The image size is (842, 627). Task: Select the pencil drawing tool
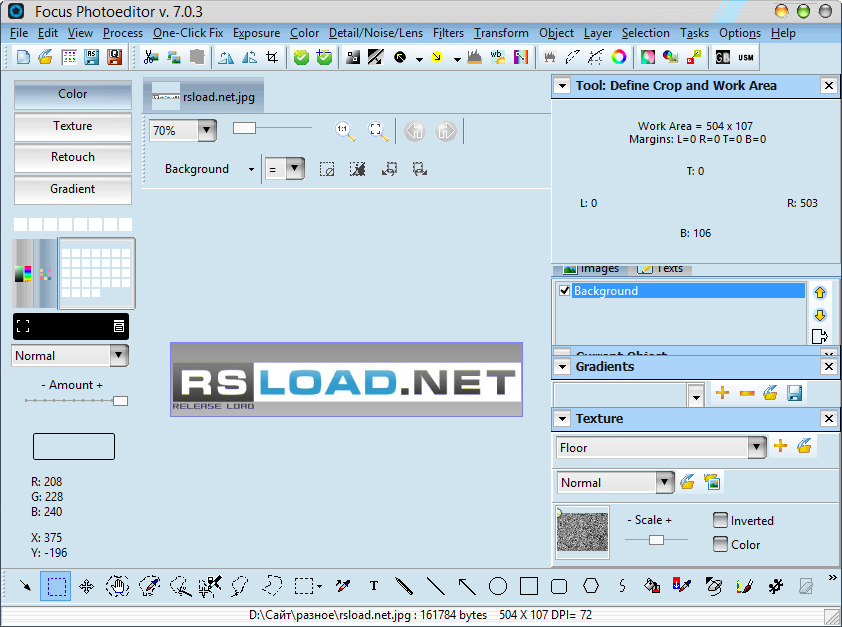(x=404, y=586)
